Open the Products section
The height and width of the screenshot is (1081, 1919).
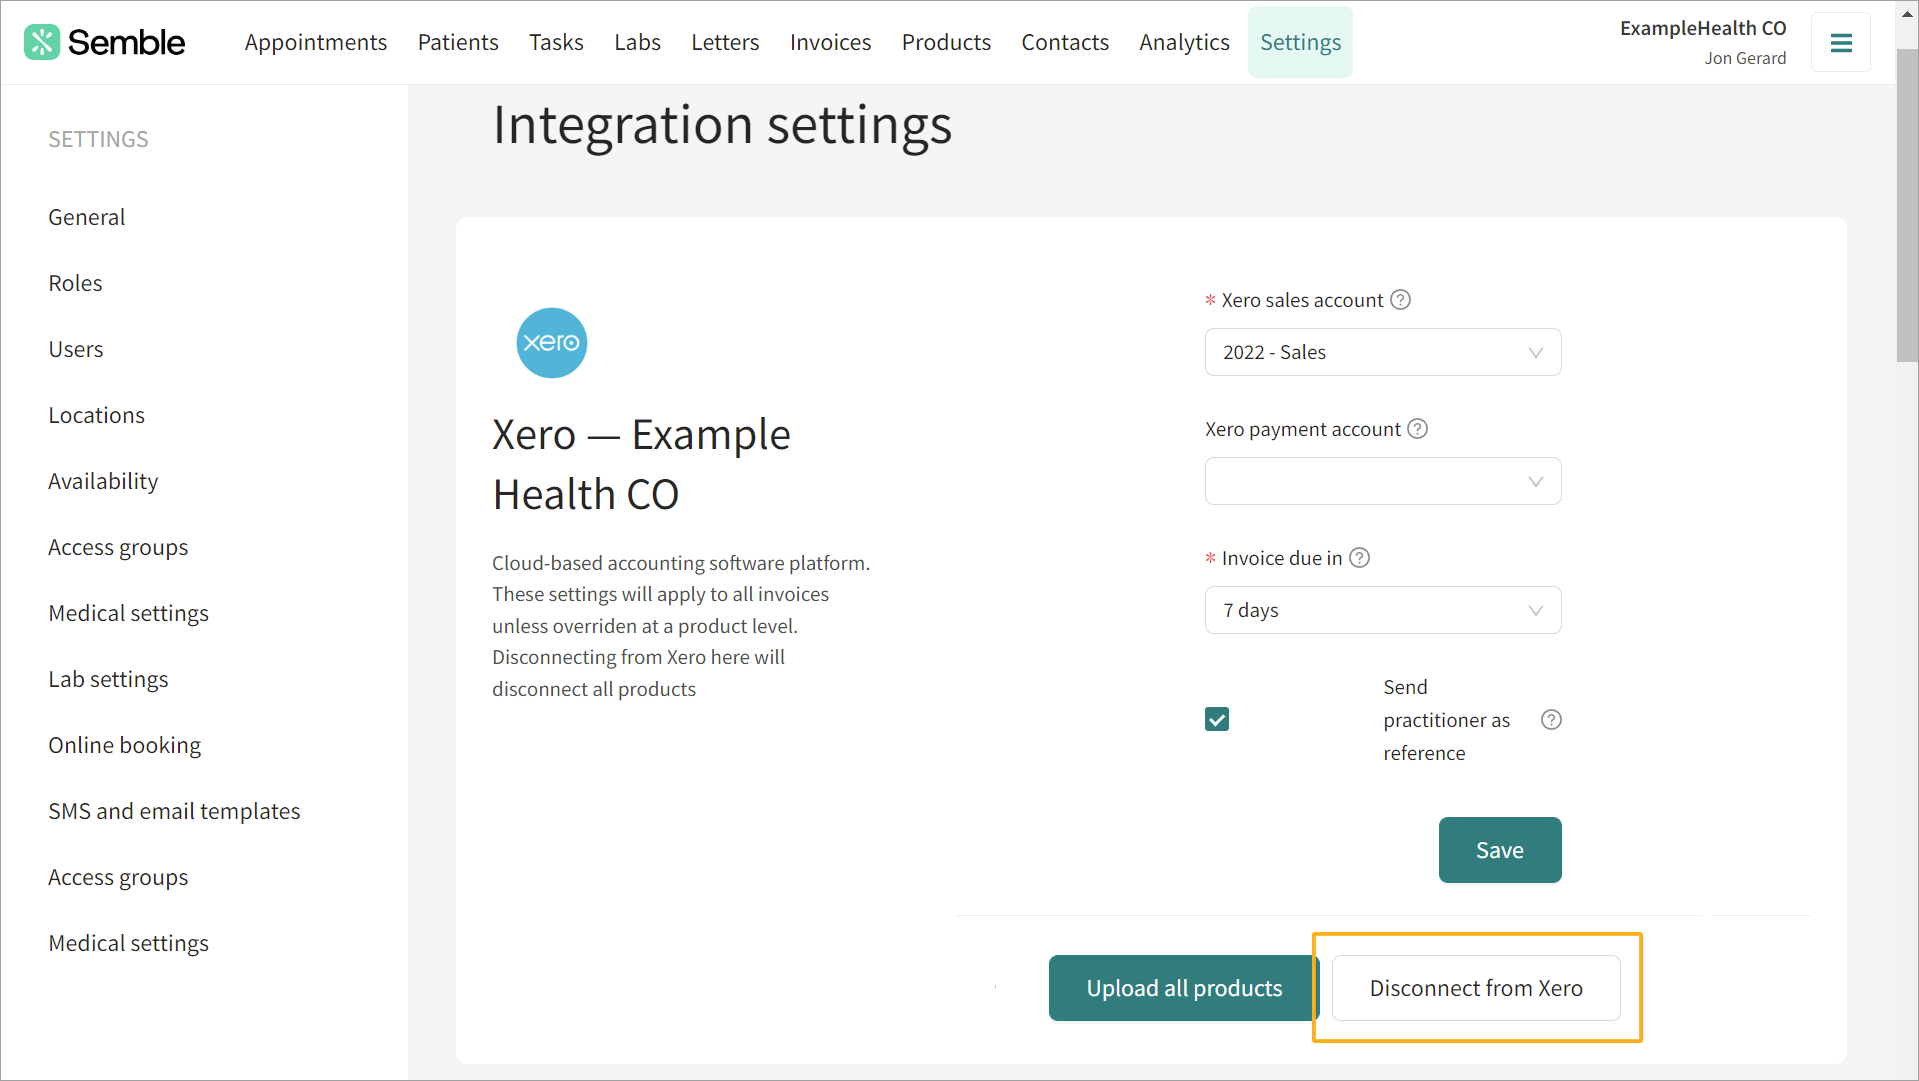(946, 42)
